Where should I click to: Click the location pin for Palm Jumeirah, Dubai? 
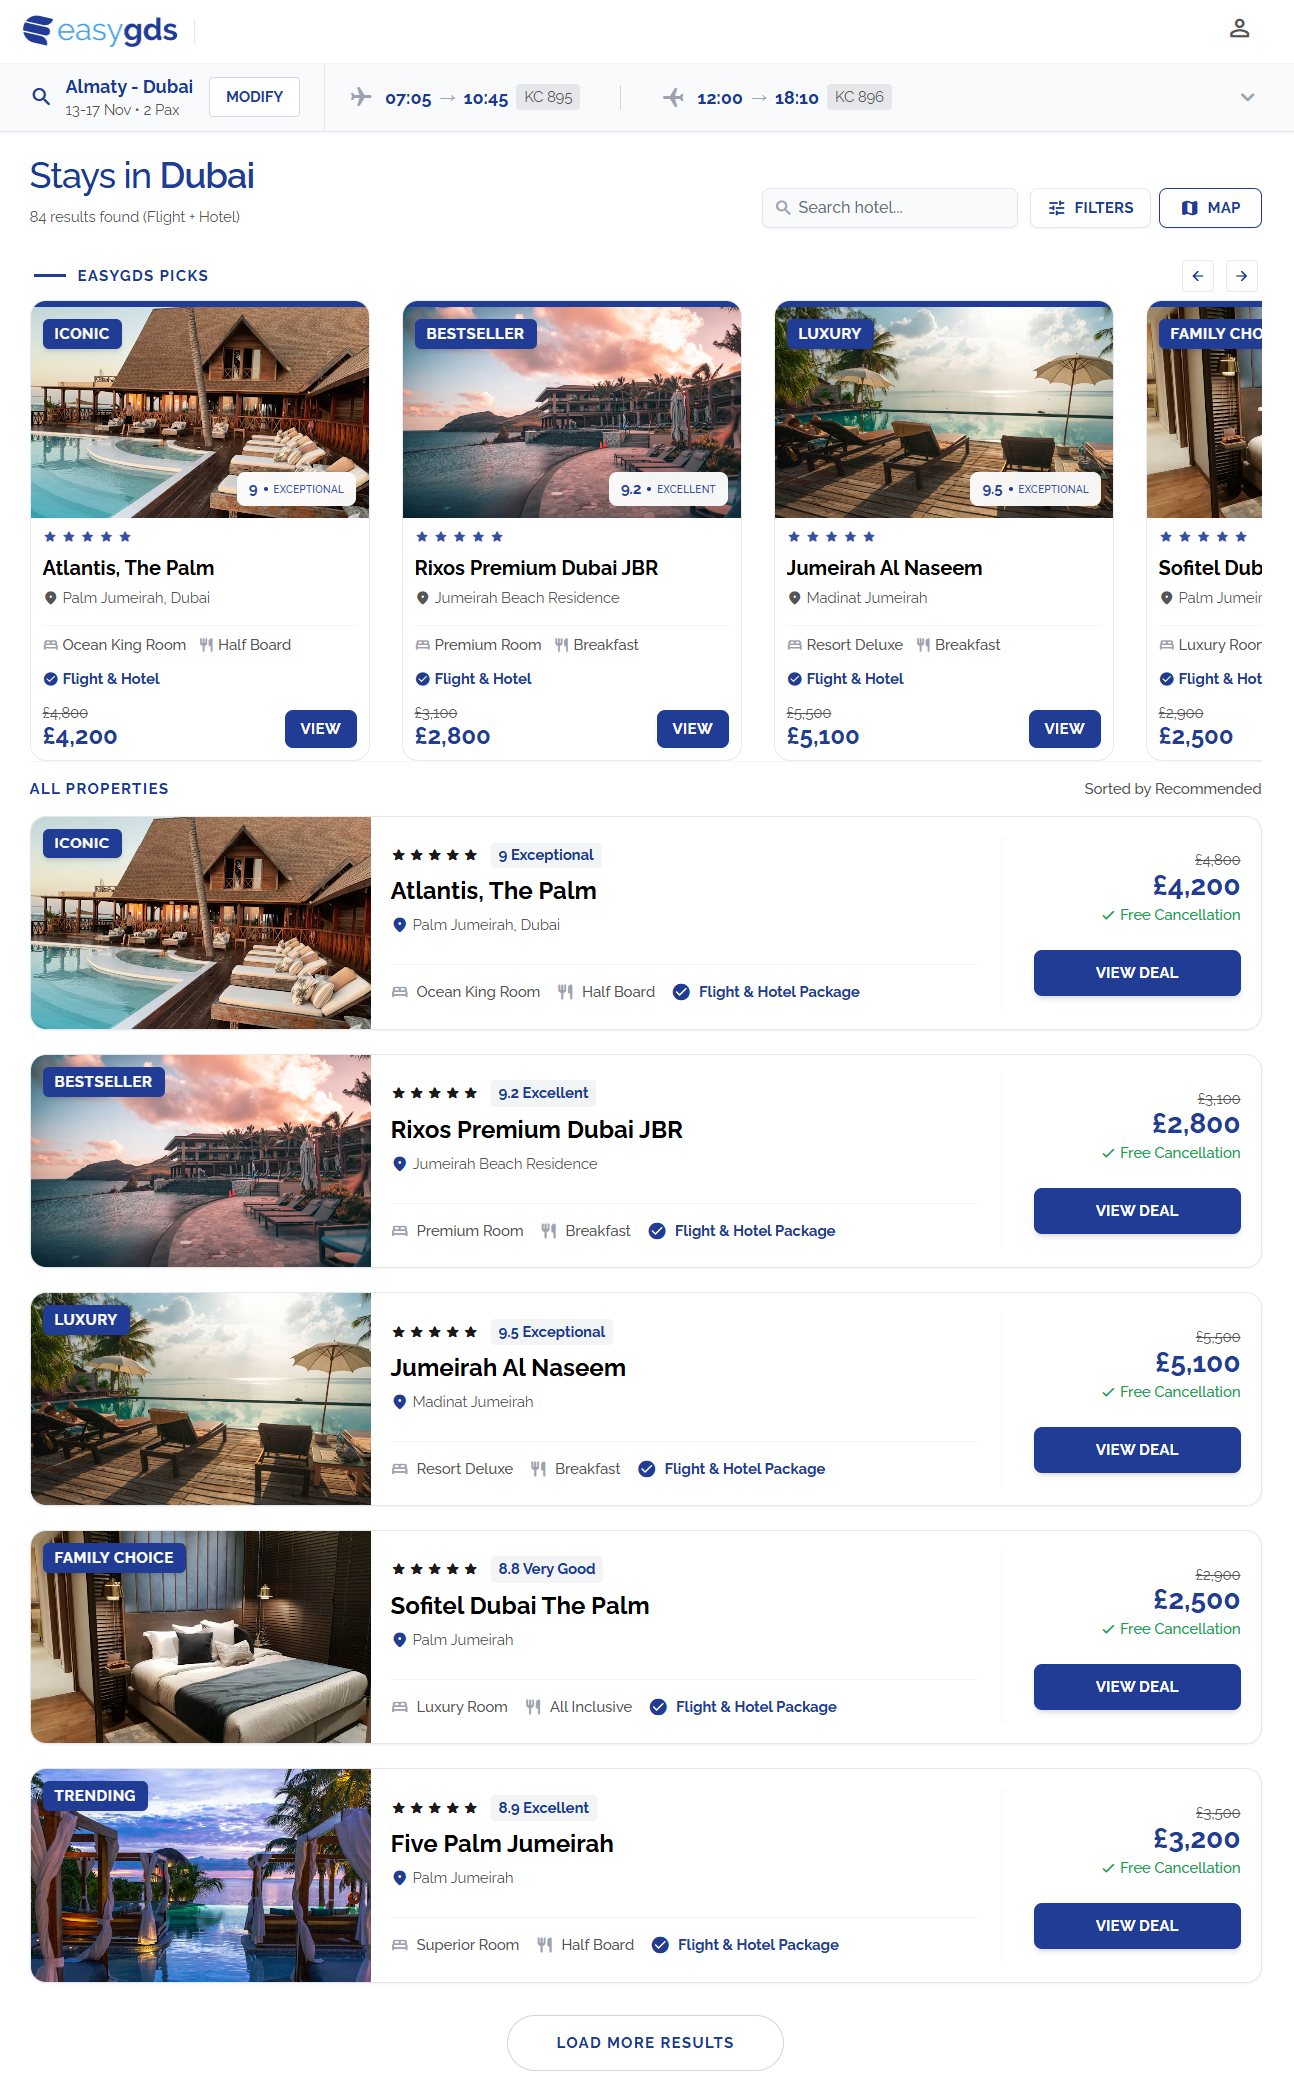(x=399, y=924)
